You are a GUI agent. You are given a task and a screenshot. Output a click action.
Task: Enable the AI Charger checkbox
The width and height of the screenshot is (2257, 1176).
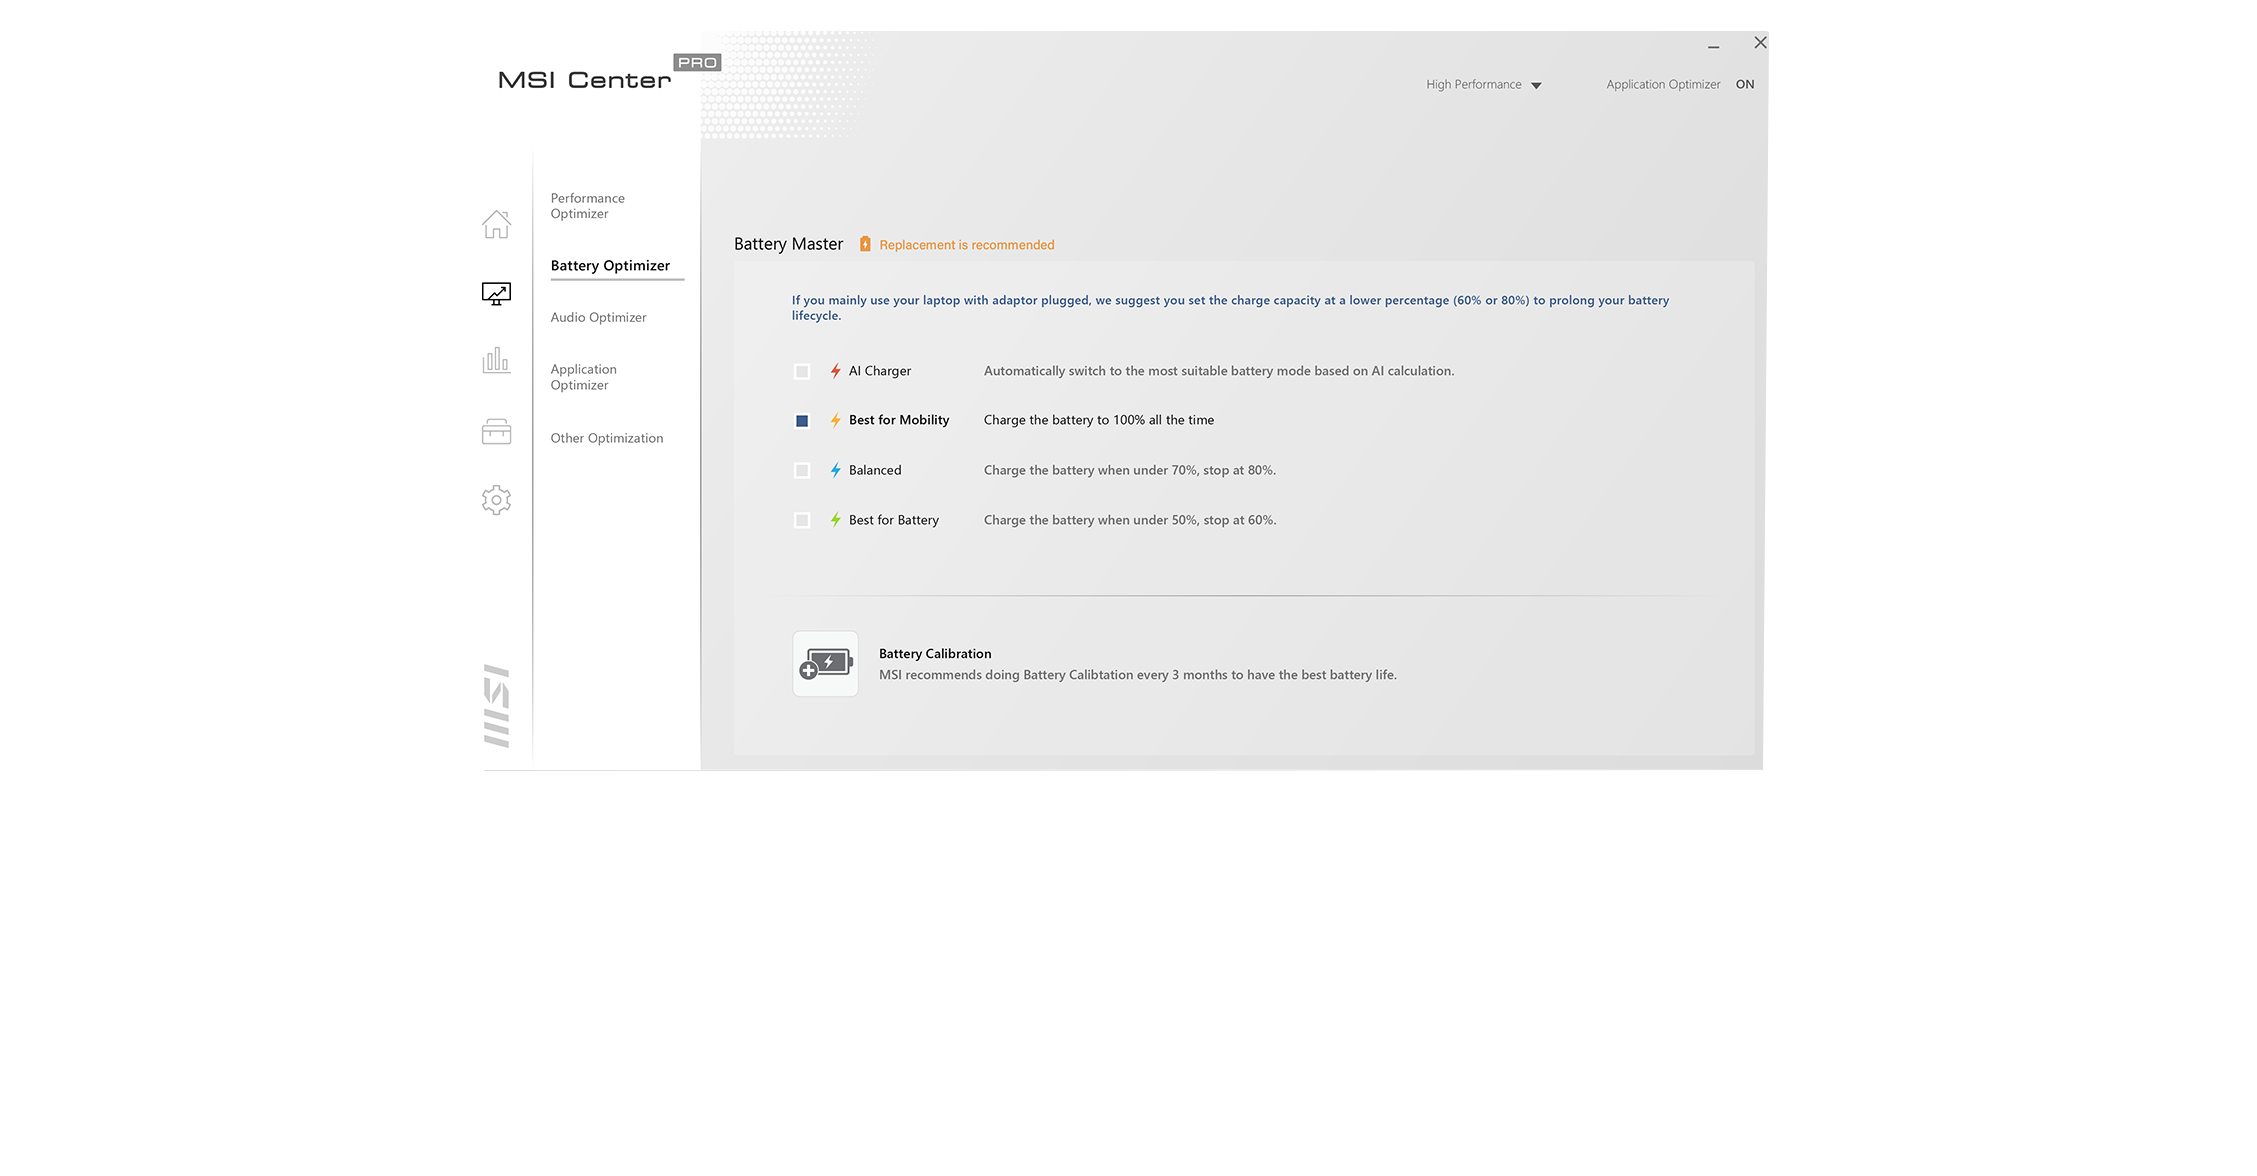point(802,372)
